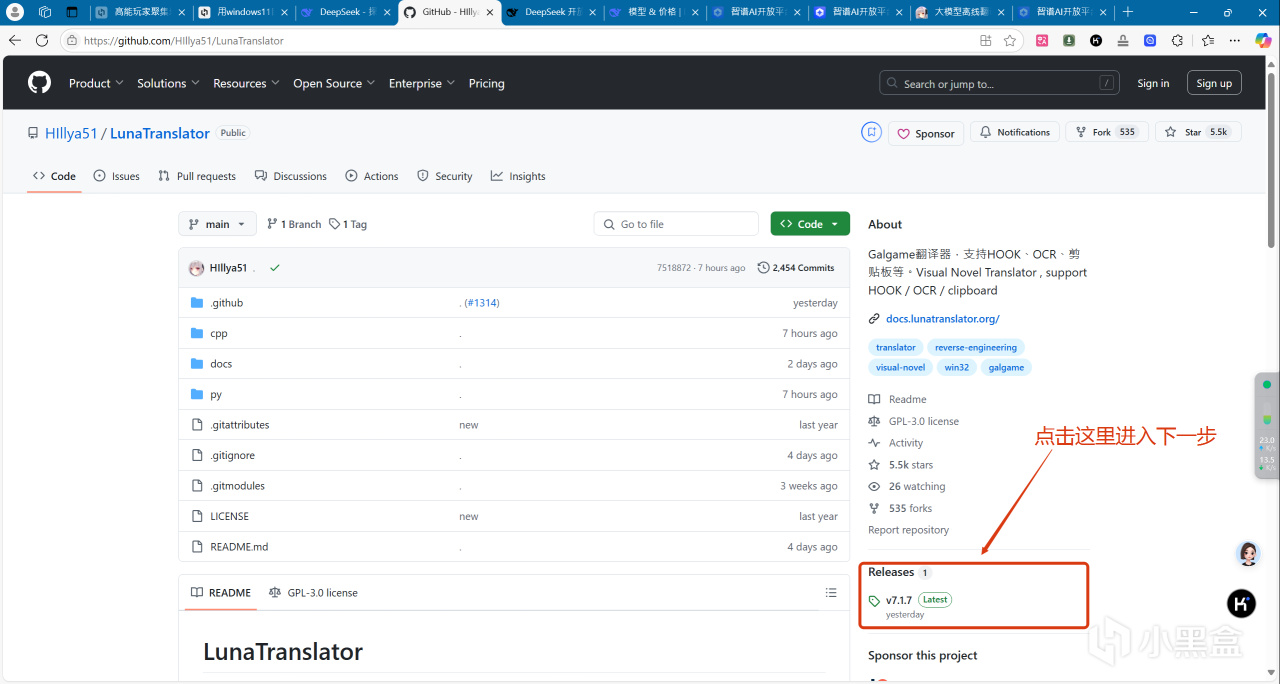1280x684 pixels.
Task: Open the README.md file
Action: click(x=239, y=547)
